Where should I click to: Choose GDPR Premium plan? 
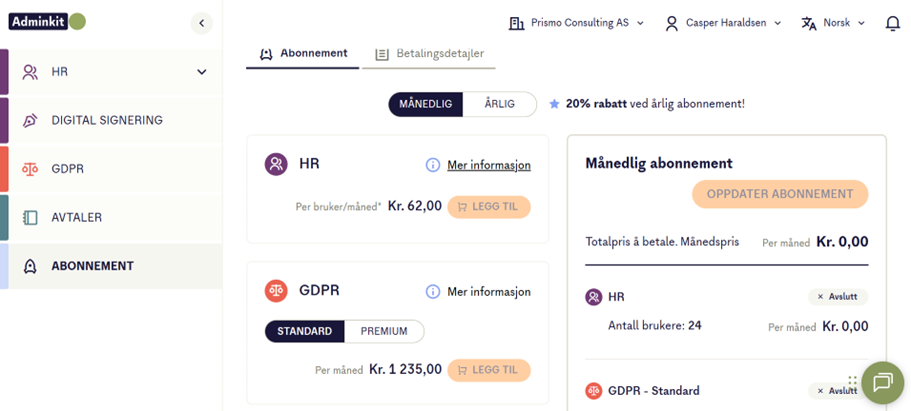point(383,331)
